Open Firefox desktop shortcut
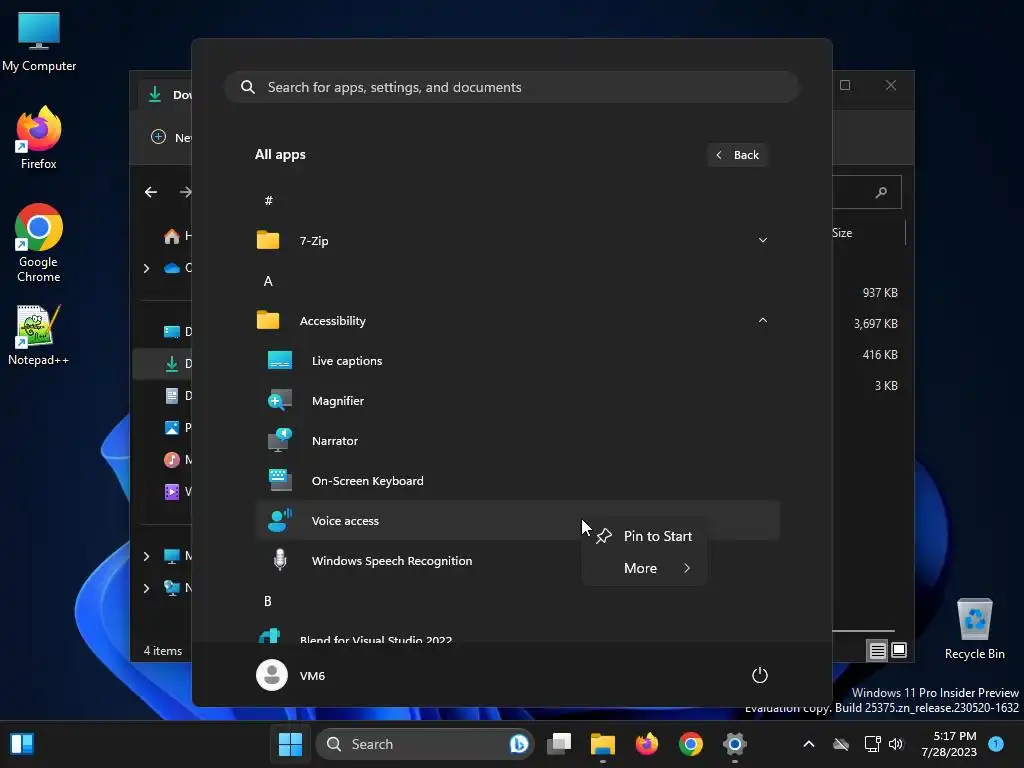This screenshot has height=768, width=1024. tap(39, 138)
